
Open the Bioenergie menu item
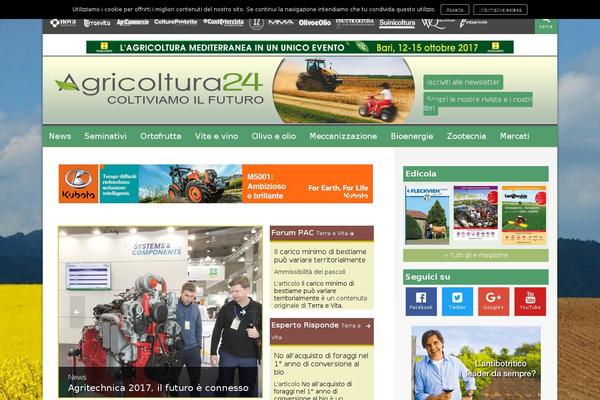click(412, 136)
